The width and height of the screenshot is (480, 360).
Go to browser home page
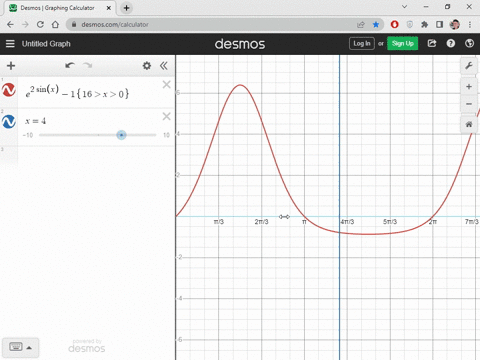[x=55, y=24]
